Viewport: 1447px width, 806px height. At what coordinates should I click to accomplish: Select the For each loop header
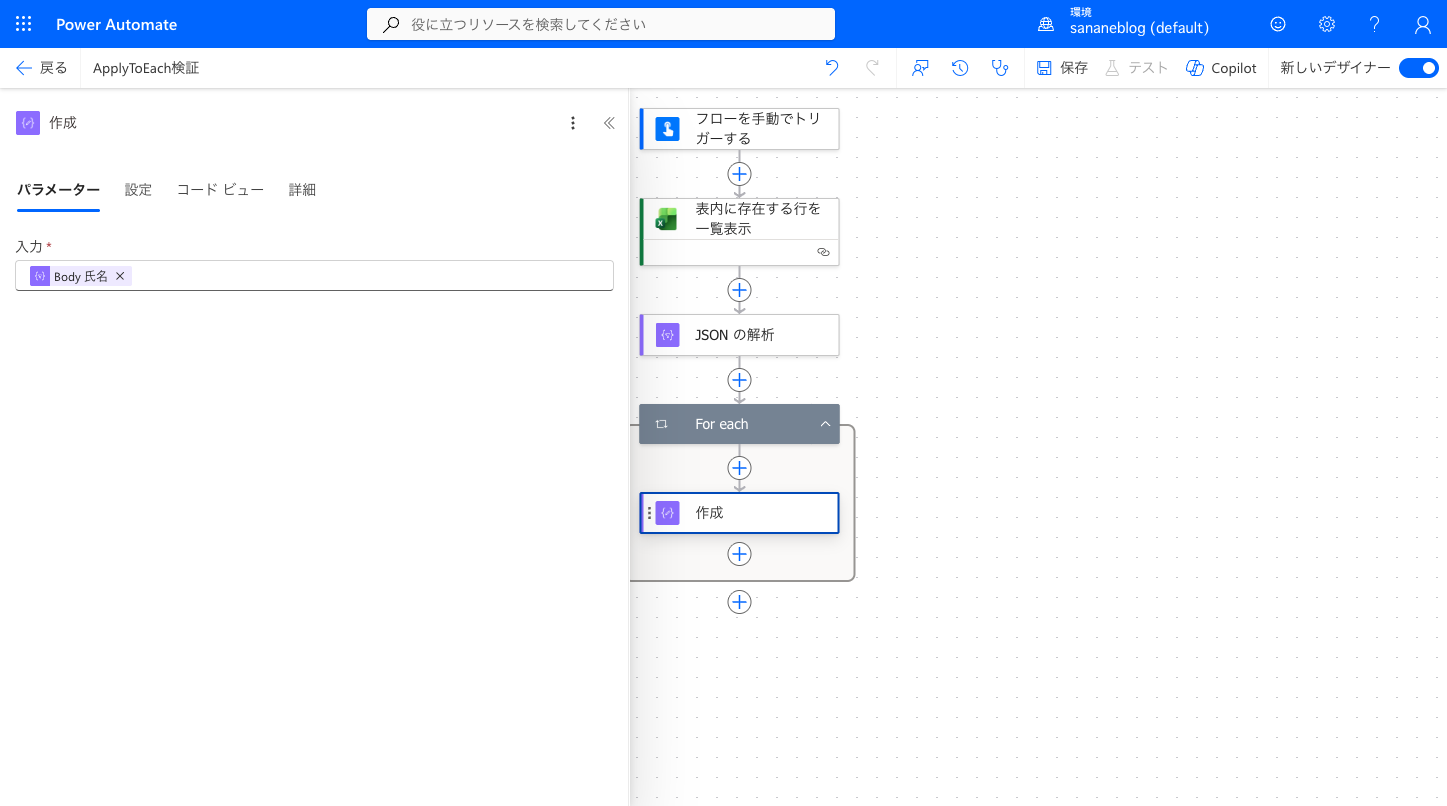click(x=739, y=424)
